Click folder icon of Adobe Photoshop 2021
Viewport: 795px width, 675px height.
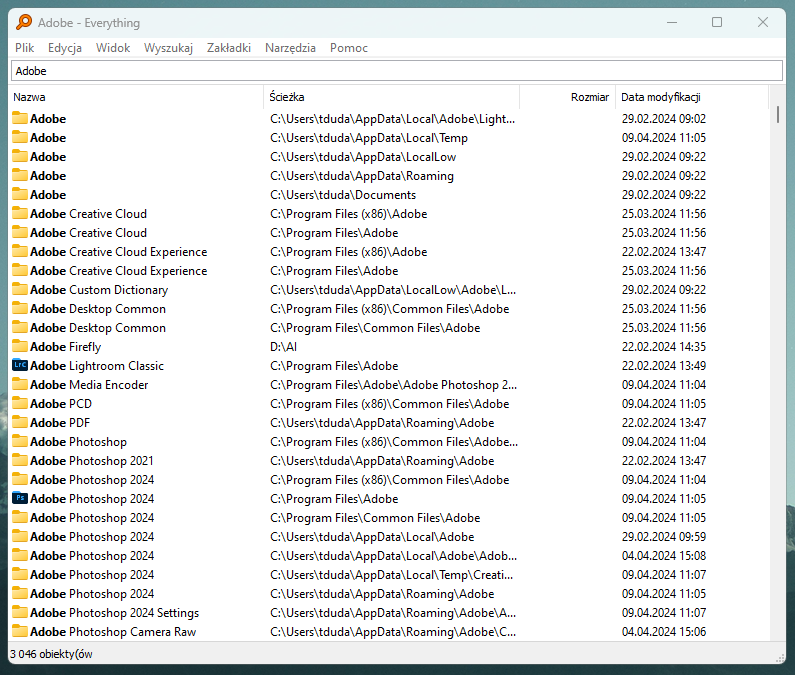(x=20, y=460)
